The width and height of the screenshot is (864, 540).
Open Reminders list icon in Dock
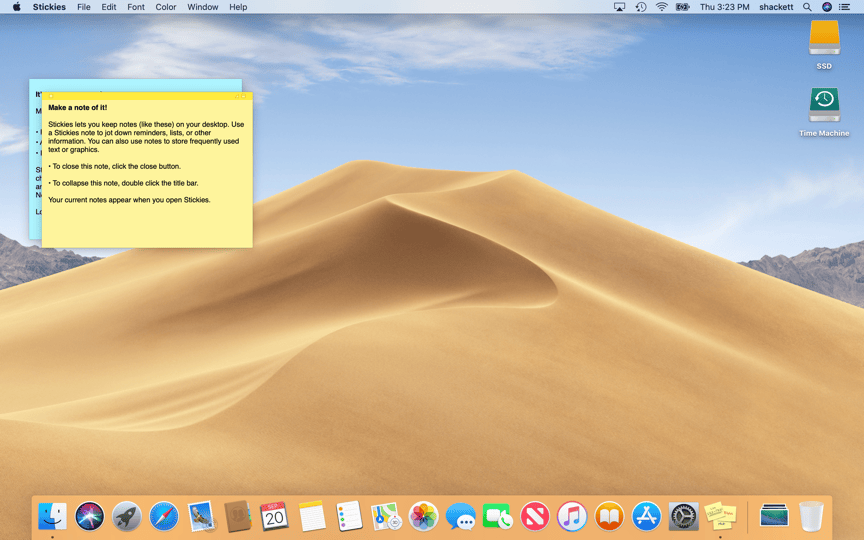(349, 516)
